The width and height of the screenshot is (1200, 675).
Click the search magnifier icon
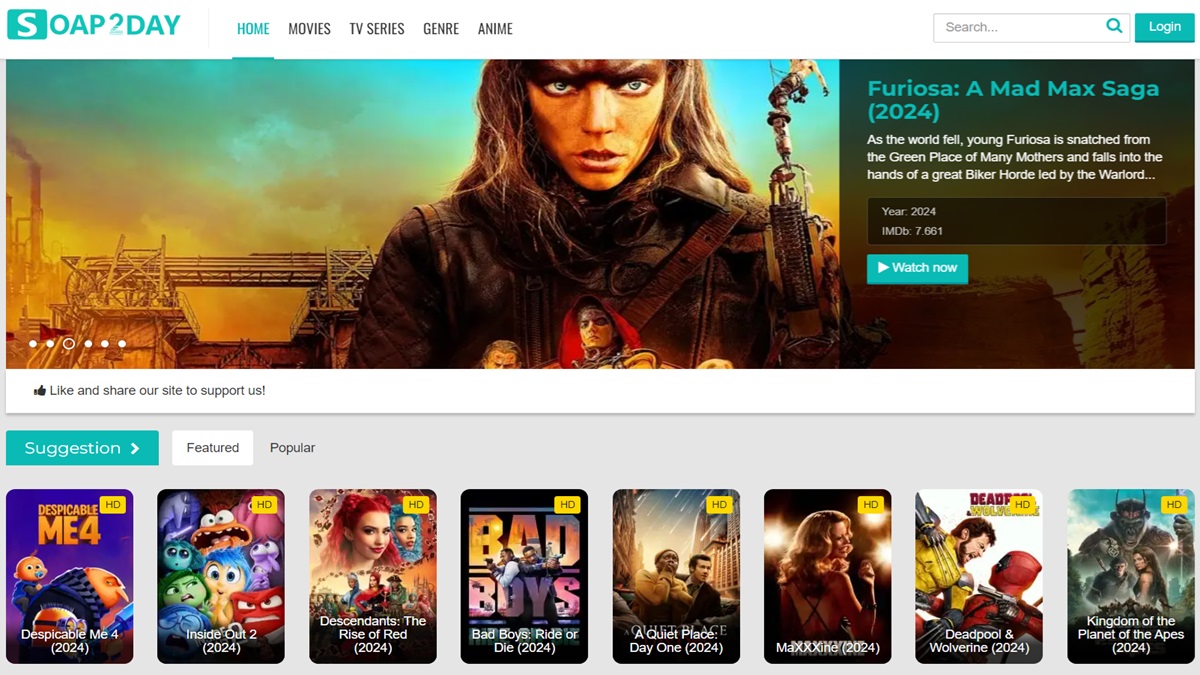(x=1114, y=27)
